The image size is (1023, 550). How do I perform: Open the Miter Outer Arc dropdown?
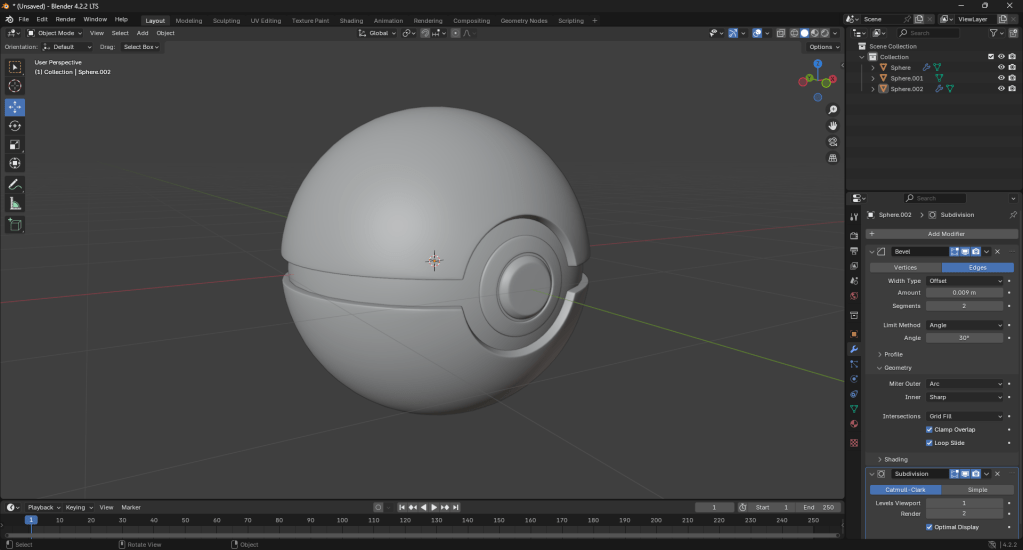coord(964,384)
